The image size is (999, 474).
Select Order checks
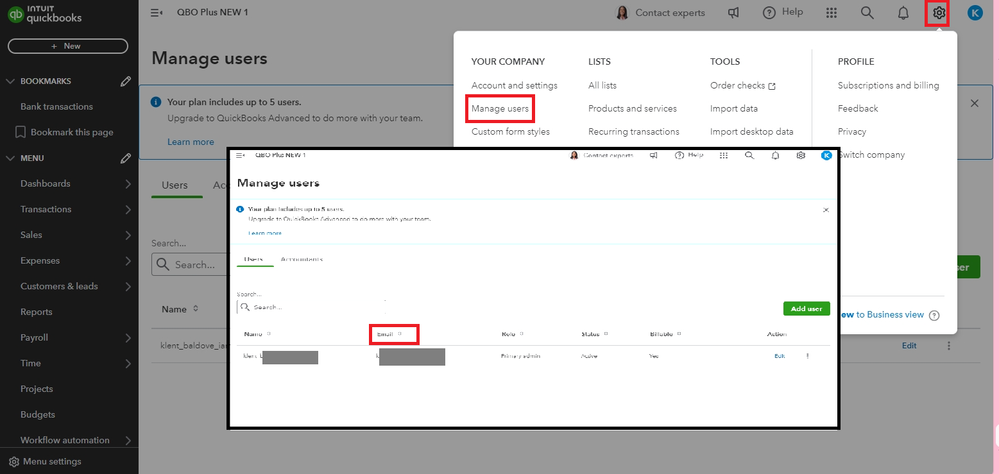tap(743, 85)
